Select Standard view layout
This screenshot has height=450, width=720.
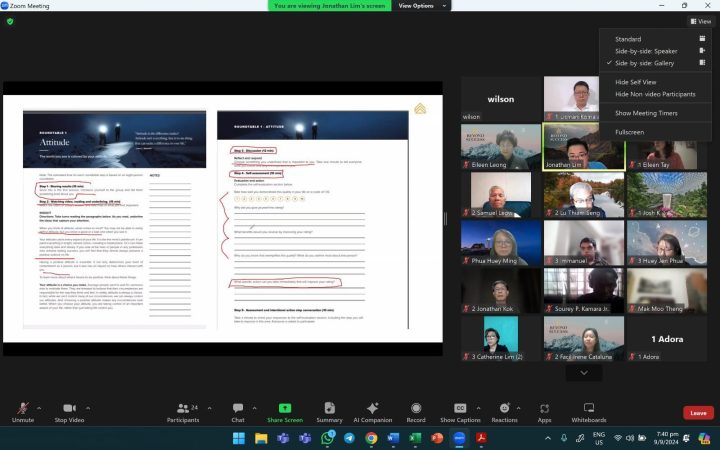(628, 39)
